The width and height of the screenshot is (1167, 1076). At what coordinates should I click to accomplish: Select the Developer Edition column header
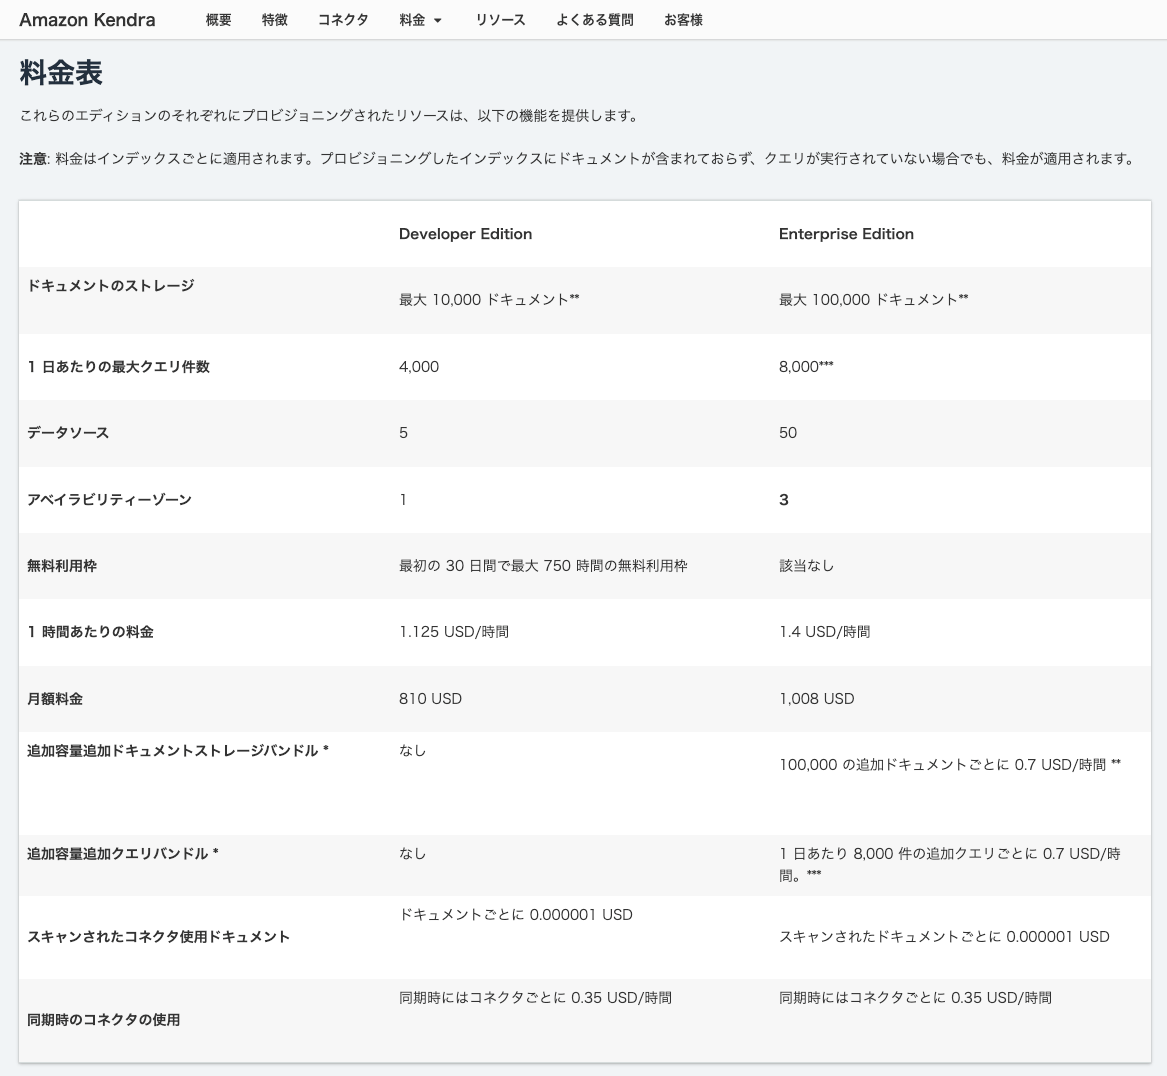(465, 234)
